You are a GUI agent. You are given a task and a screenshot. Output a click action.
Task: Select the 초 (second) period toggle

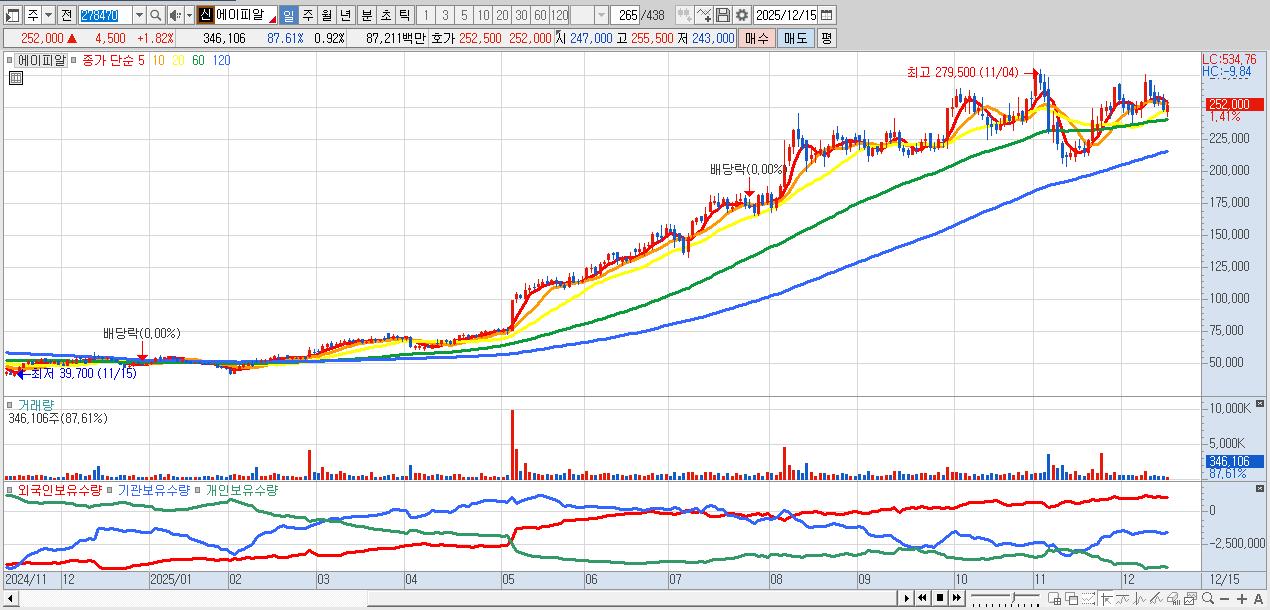385,15
